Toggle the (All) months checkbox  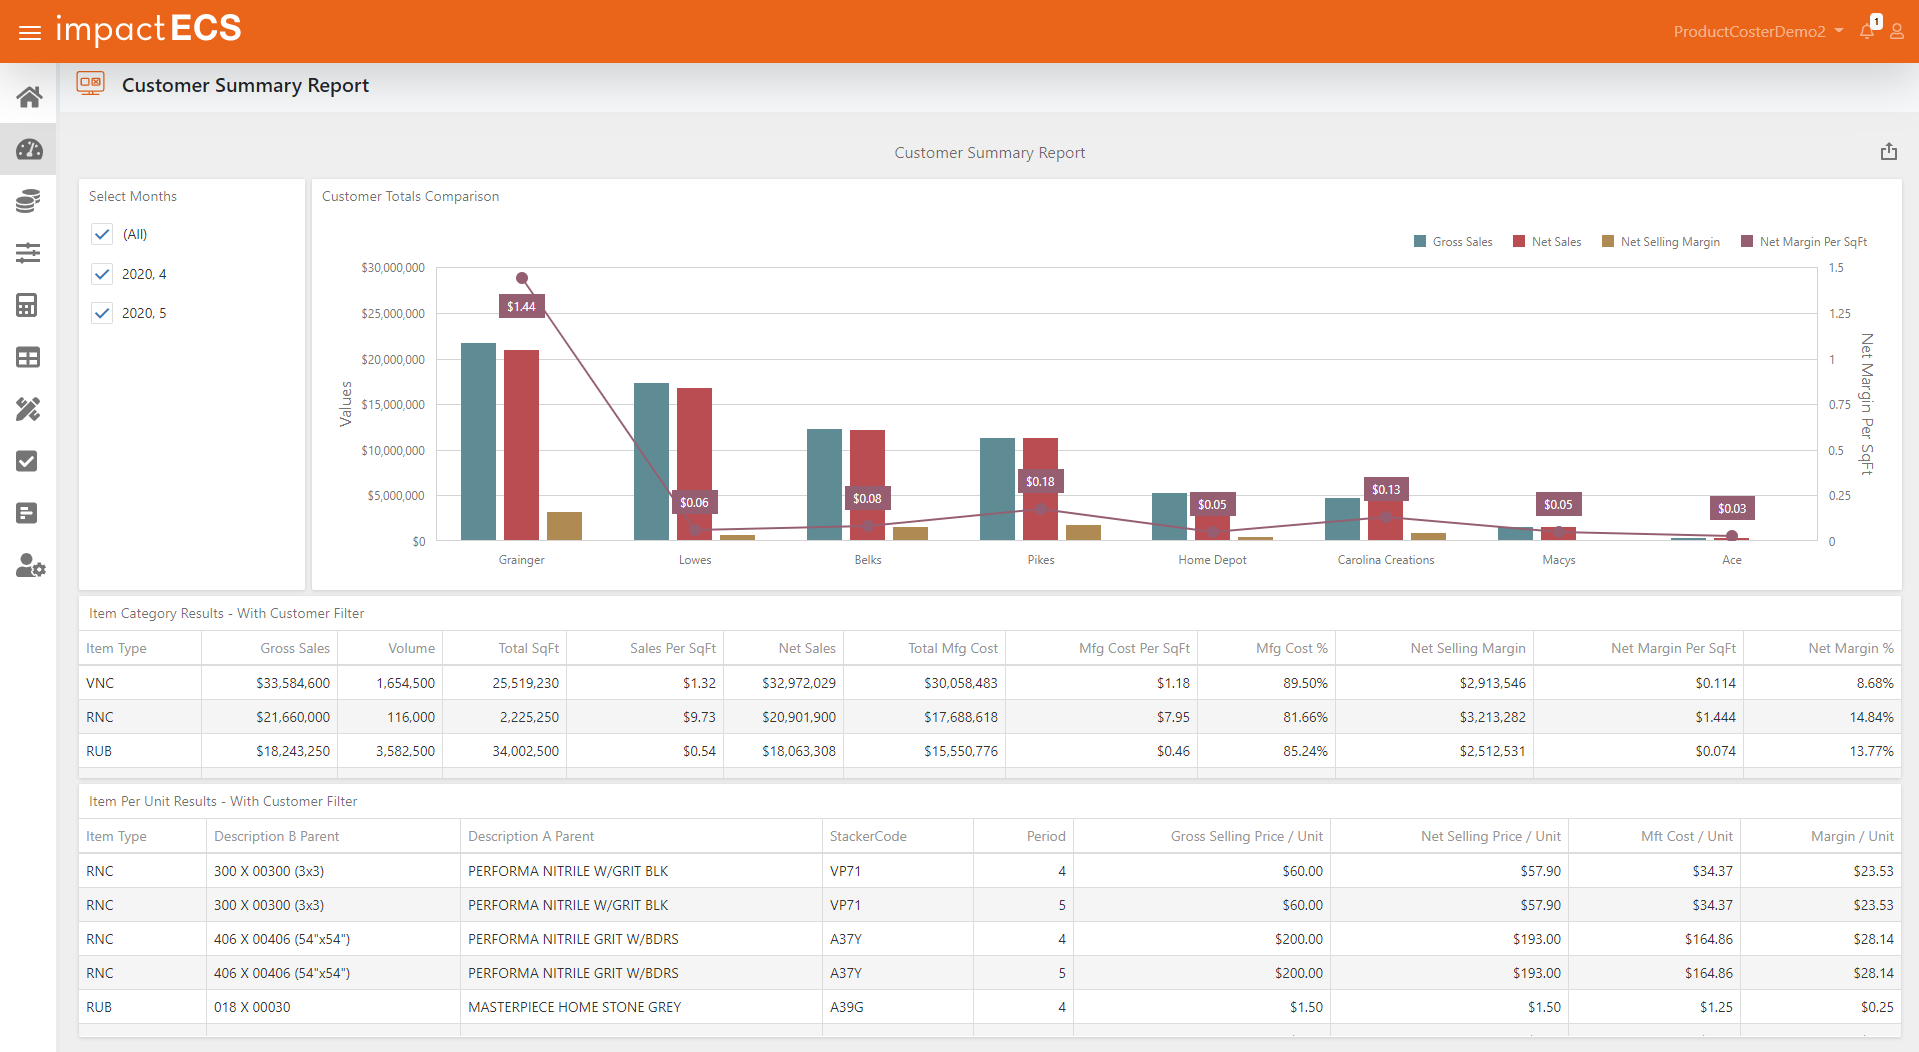tap(102, 234)
